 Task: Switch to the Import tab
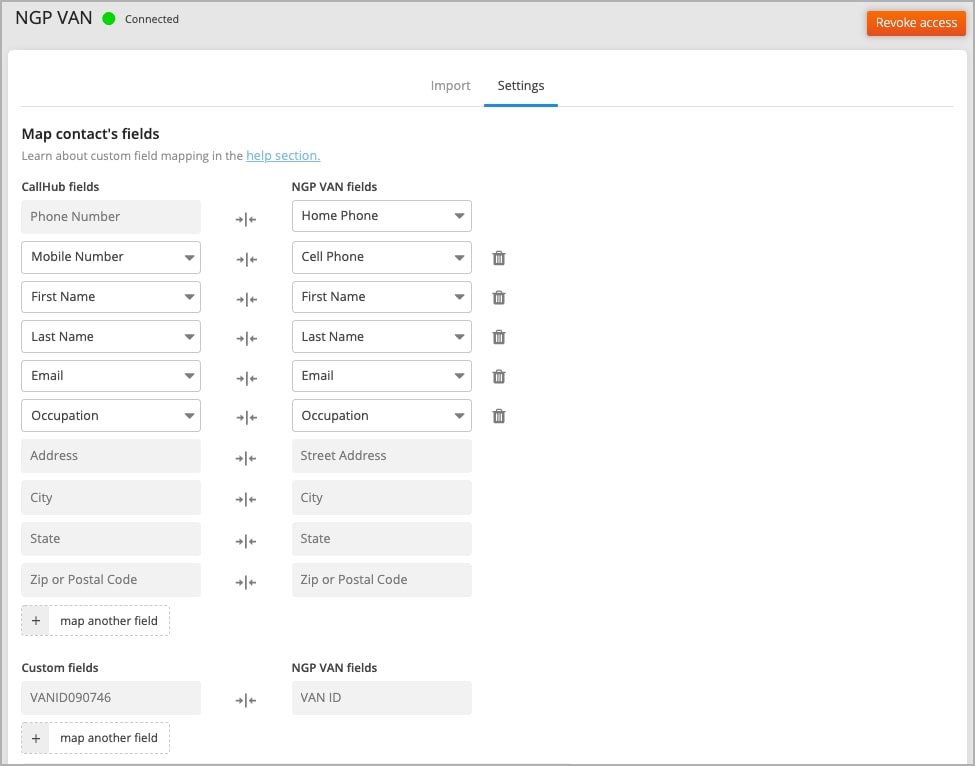pyautogui.click(x=450, y=86)
